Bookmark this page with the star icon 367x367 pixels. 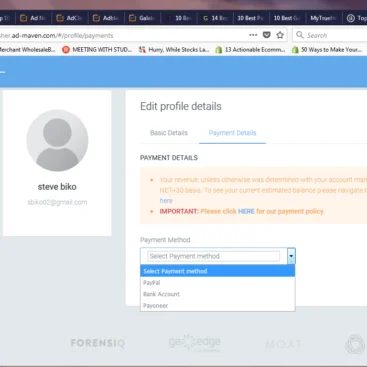280,35
